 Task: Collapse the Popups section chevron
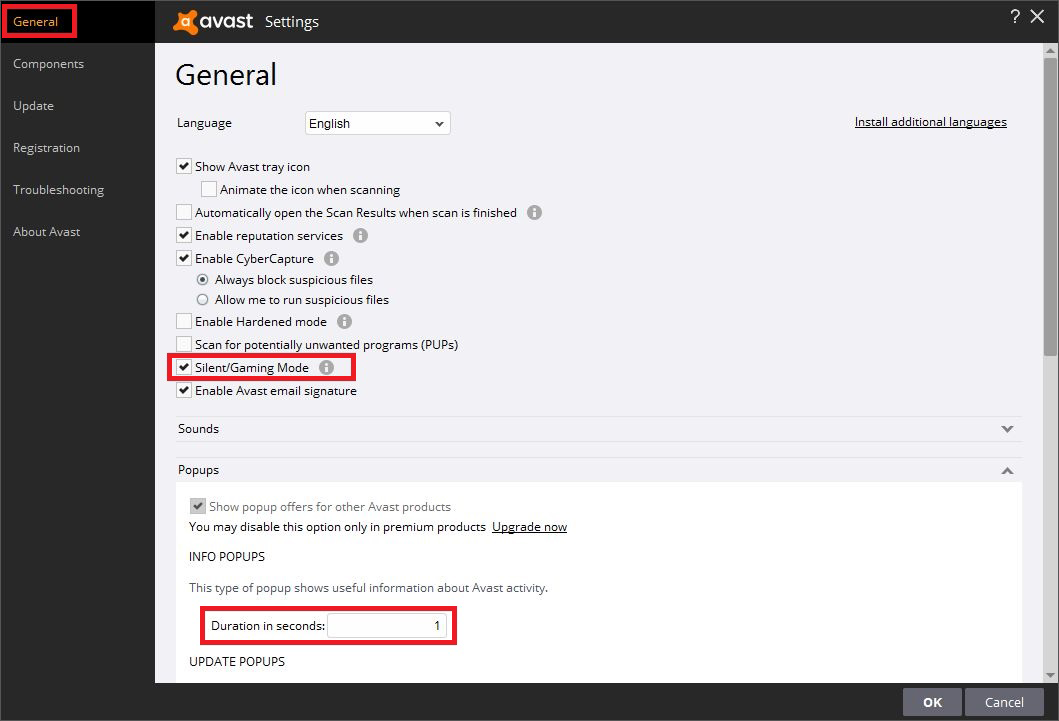point(1007,471)
